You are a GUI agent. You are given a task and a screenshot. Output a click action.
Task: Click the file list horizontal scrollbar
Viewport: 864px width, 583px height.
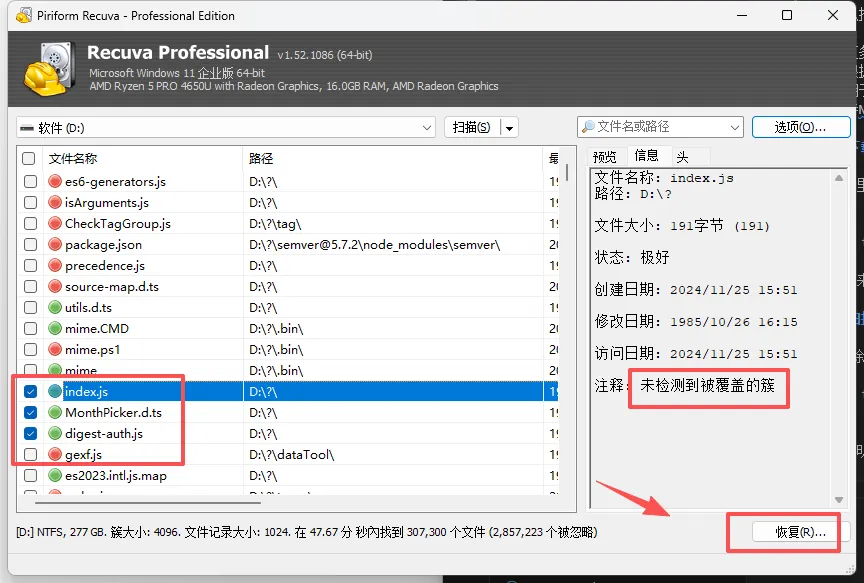point(148,503)
